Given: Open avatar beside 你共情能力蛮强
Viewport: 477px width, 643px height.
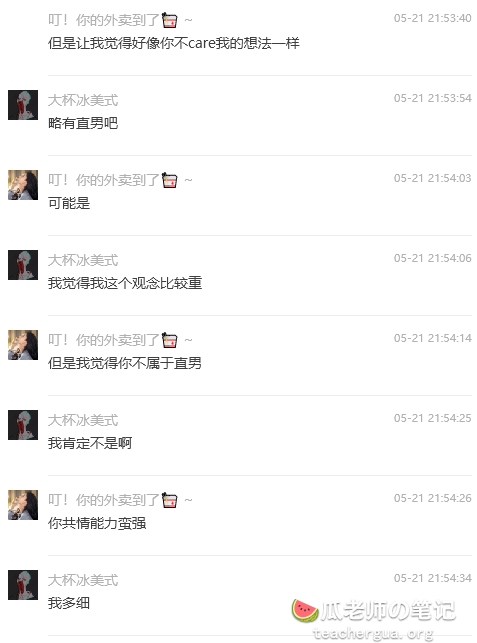Looking at the screenshot, I should [23, 505].
